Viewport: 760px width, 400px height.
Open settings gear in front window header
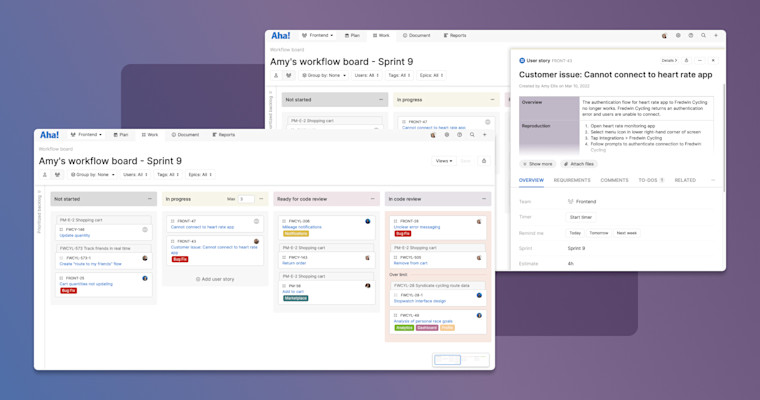(x=446, y=135)
